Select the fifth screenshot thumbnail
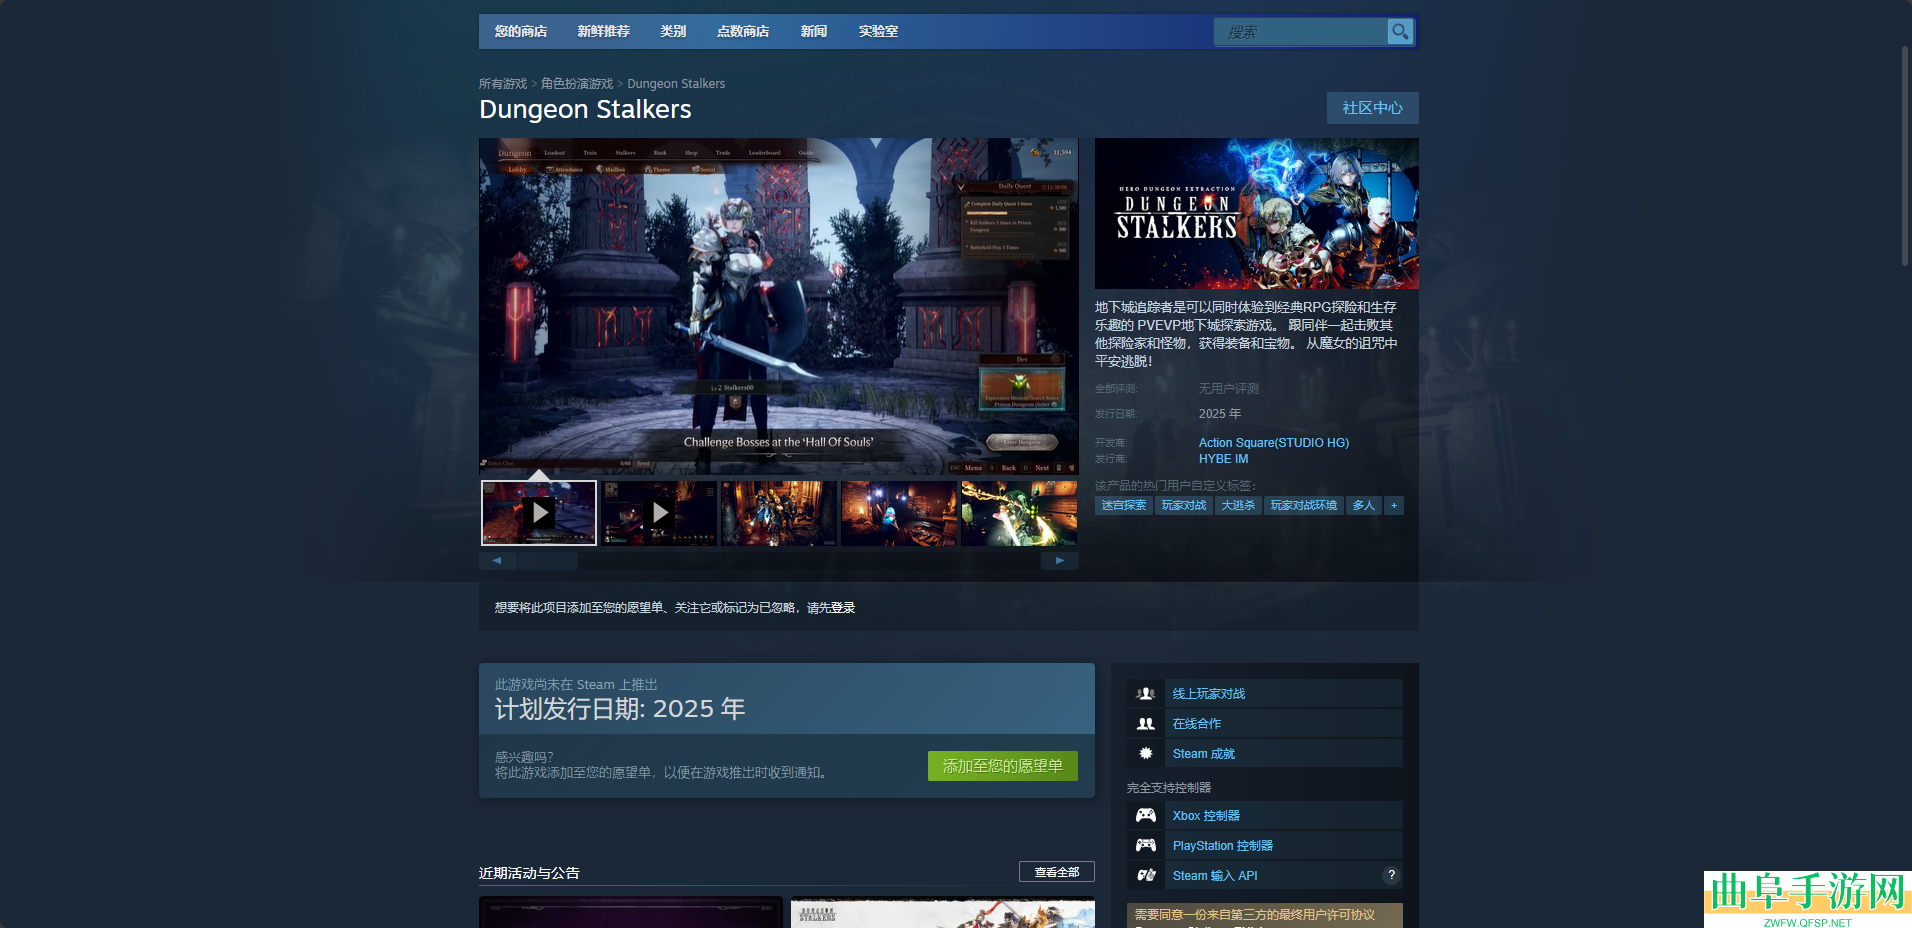Screen dimensions: 1912x928 click(x=1019, y=513)
